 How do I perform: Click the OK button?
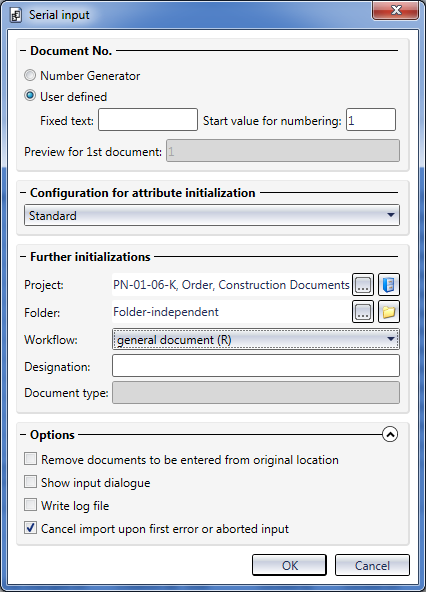coord(289,565)
